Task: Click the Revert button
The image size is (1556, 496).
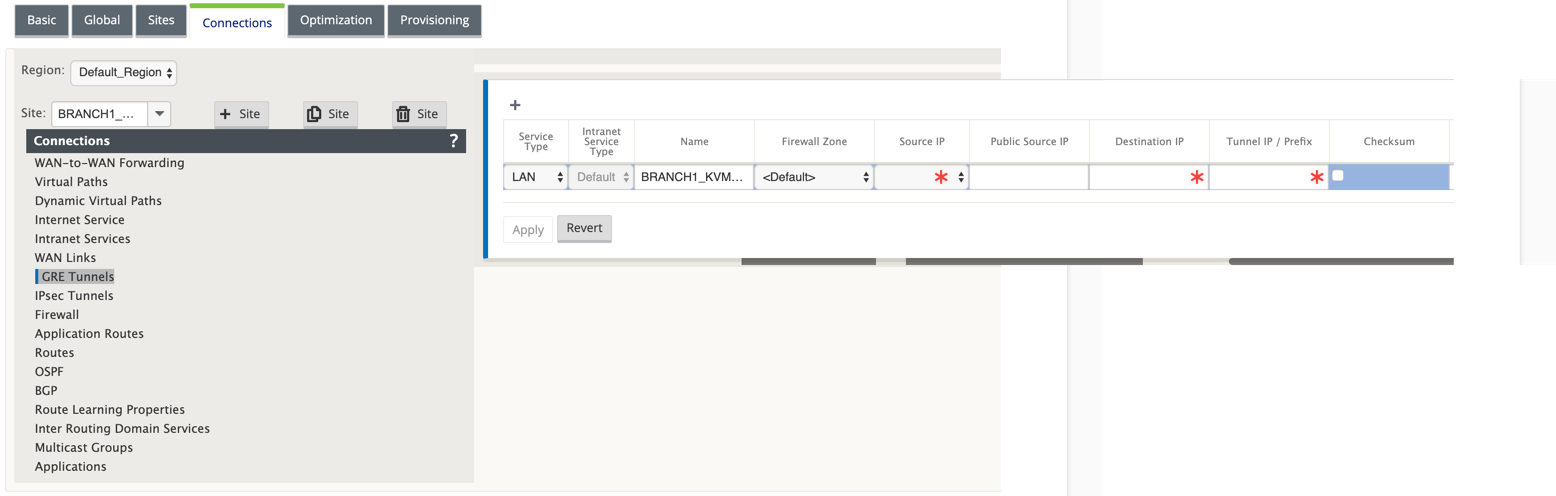Action: tap(584, 228)
